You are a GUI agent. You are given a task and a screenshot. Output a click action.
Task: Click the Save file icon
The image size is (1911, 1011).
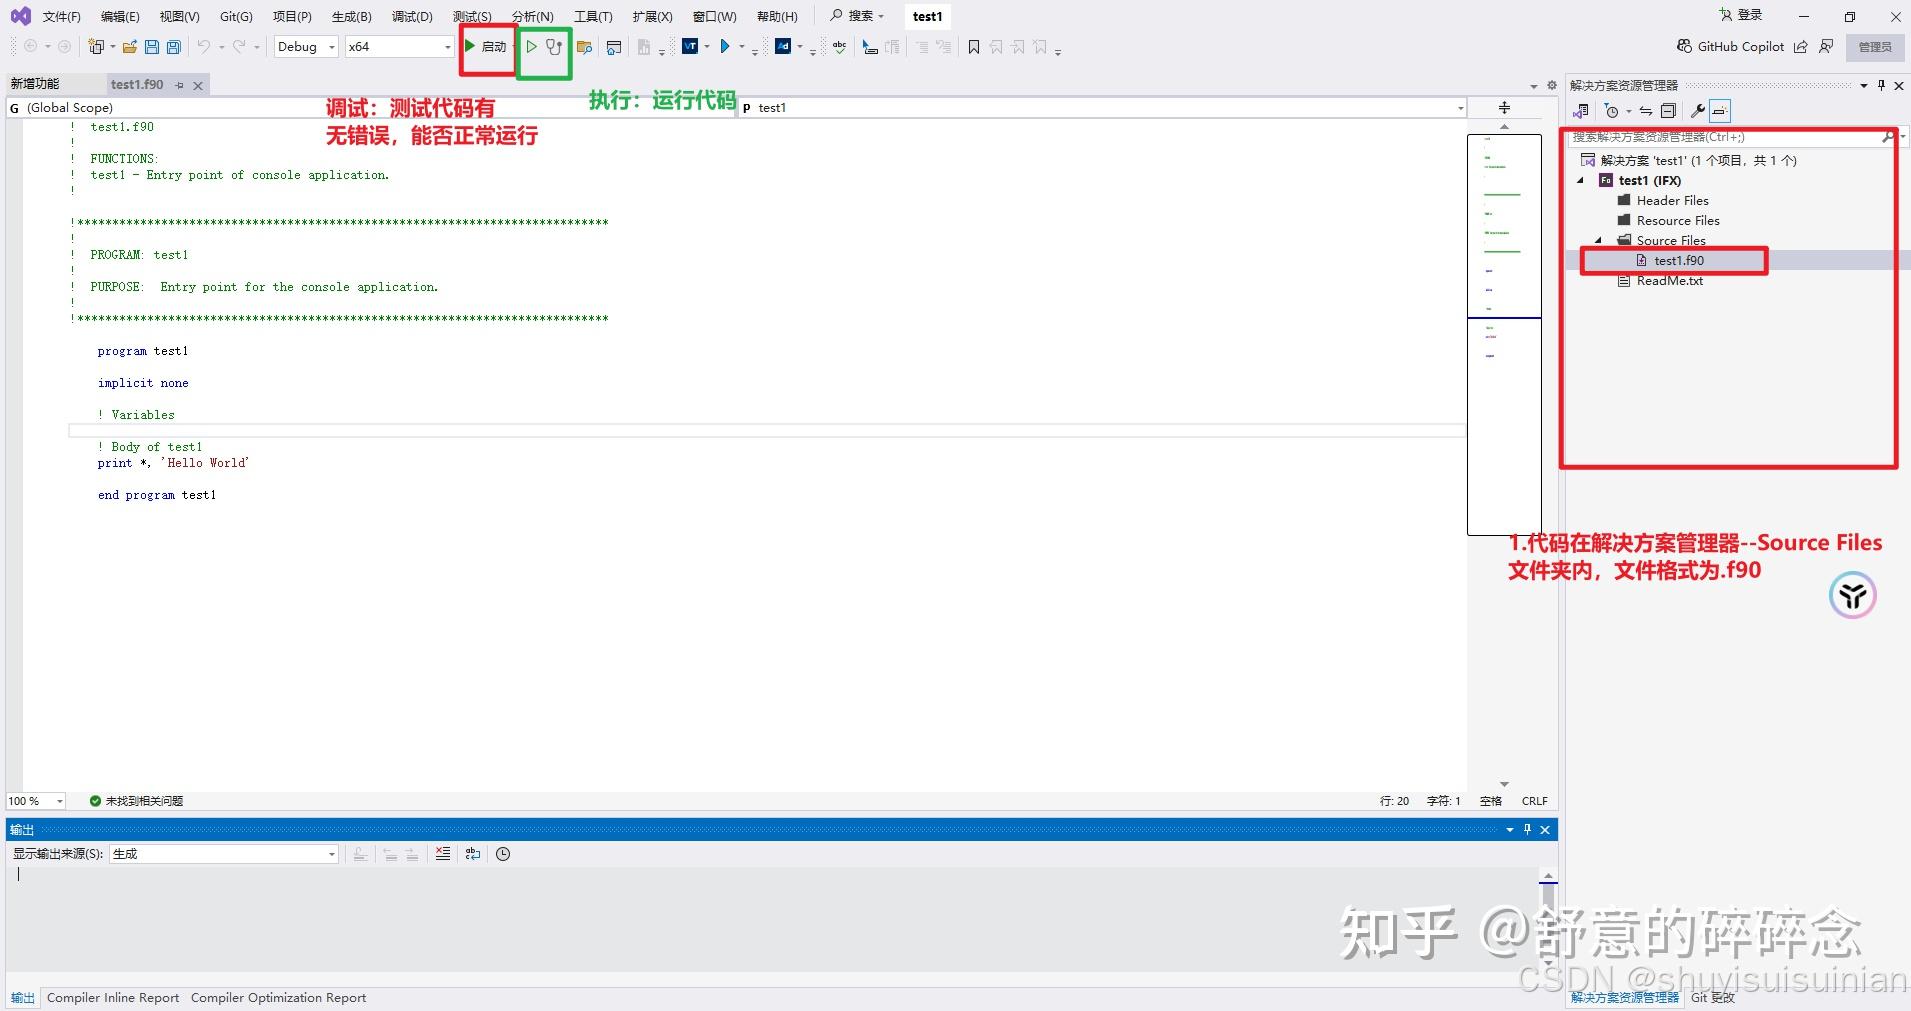[x=152, y=46]
